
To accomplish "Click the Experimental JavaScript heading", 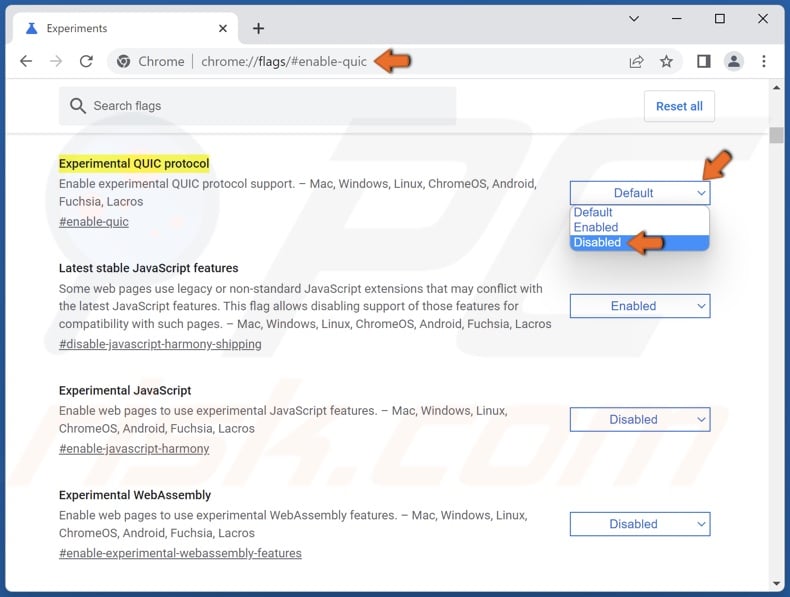I will (x=125, y=390).
